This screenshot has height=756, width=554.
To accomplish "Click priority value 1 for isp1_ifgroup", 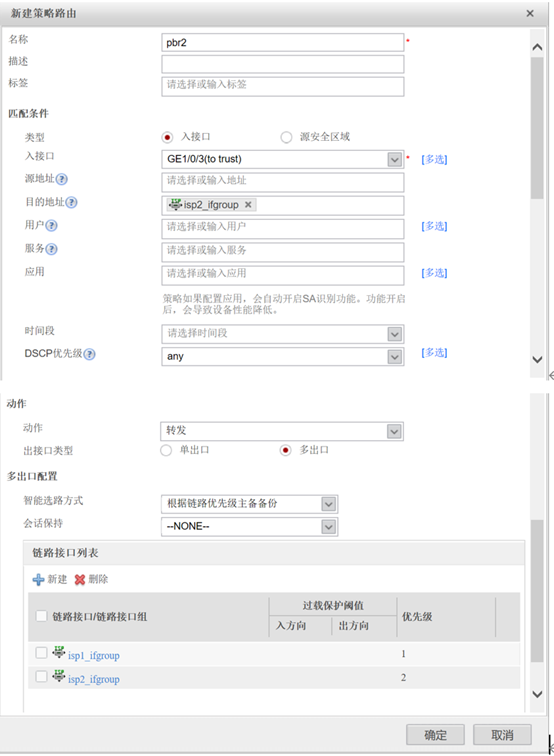I will pos(404,654).
